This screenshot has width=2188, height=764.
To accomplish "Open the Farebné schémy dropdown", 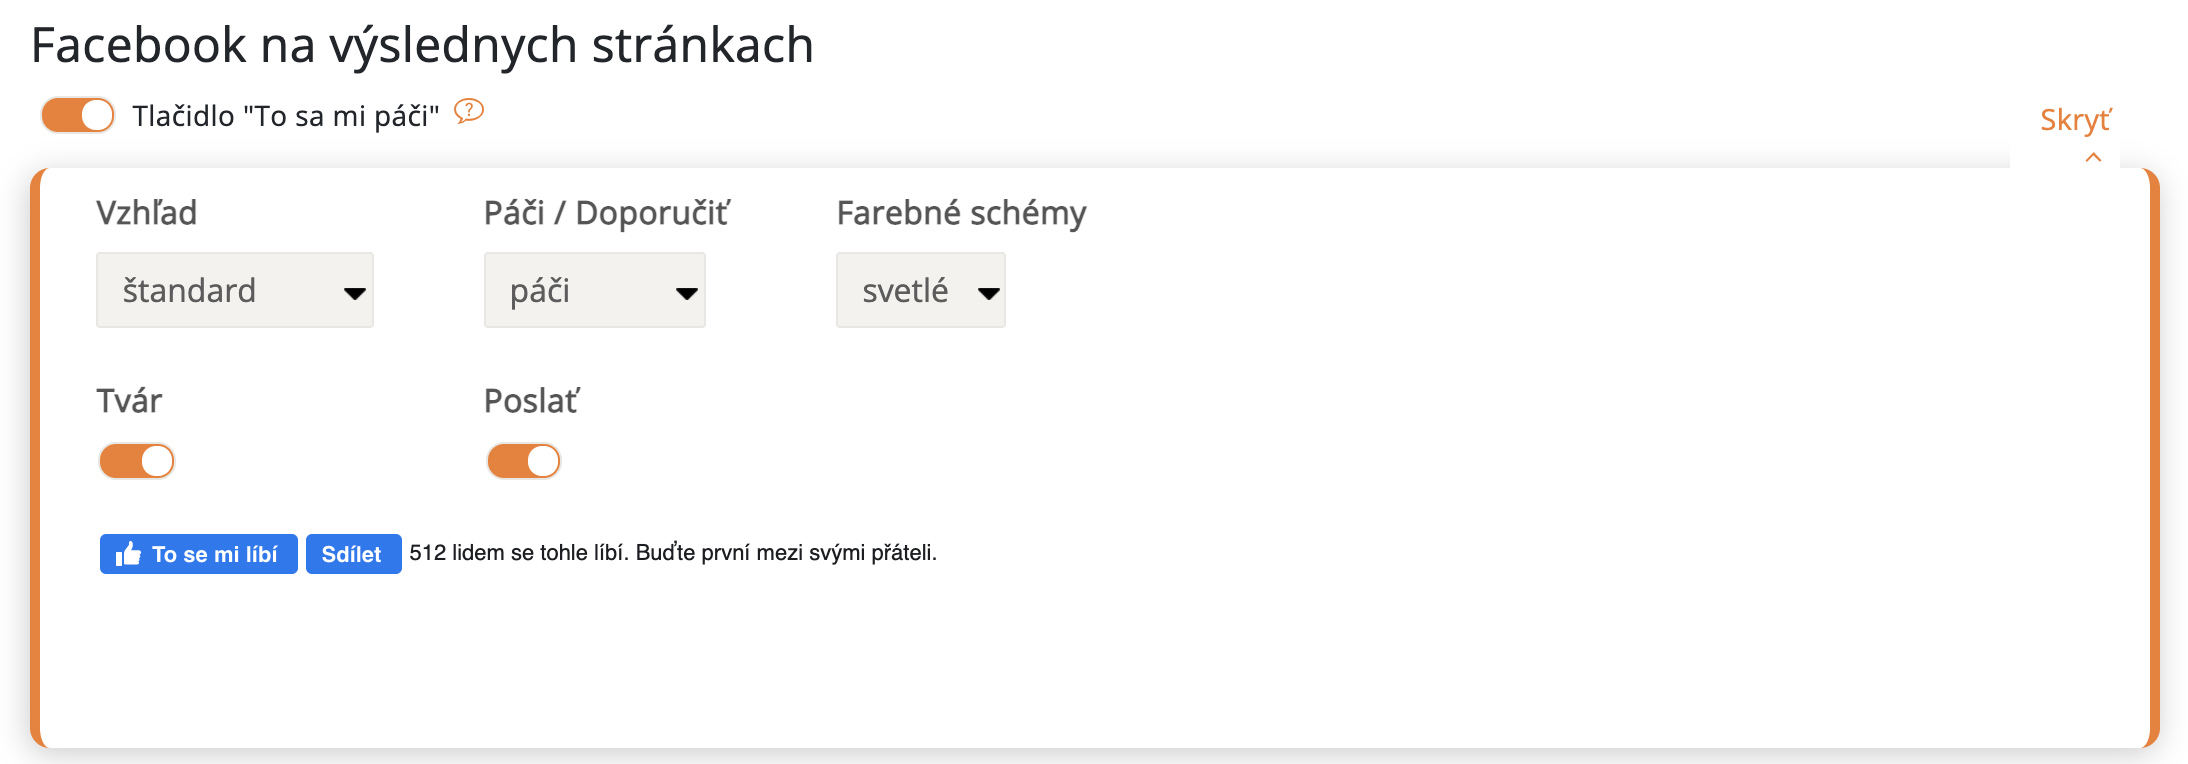I will 920,290.
